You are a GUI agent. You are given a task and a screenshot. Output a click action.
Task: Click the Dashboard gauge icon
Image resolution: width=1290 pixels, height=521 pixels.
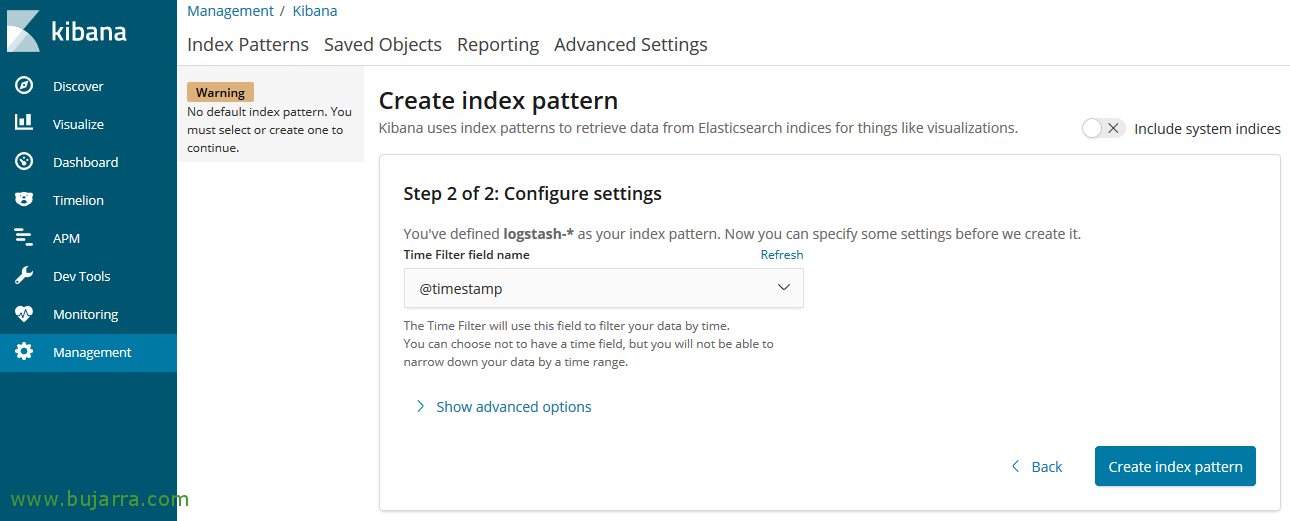pos(24,161)
